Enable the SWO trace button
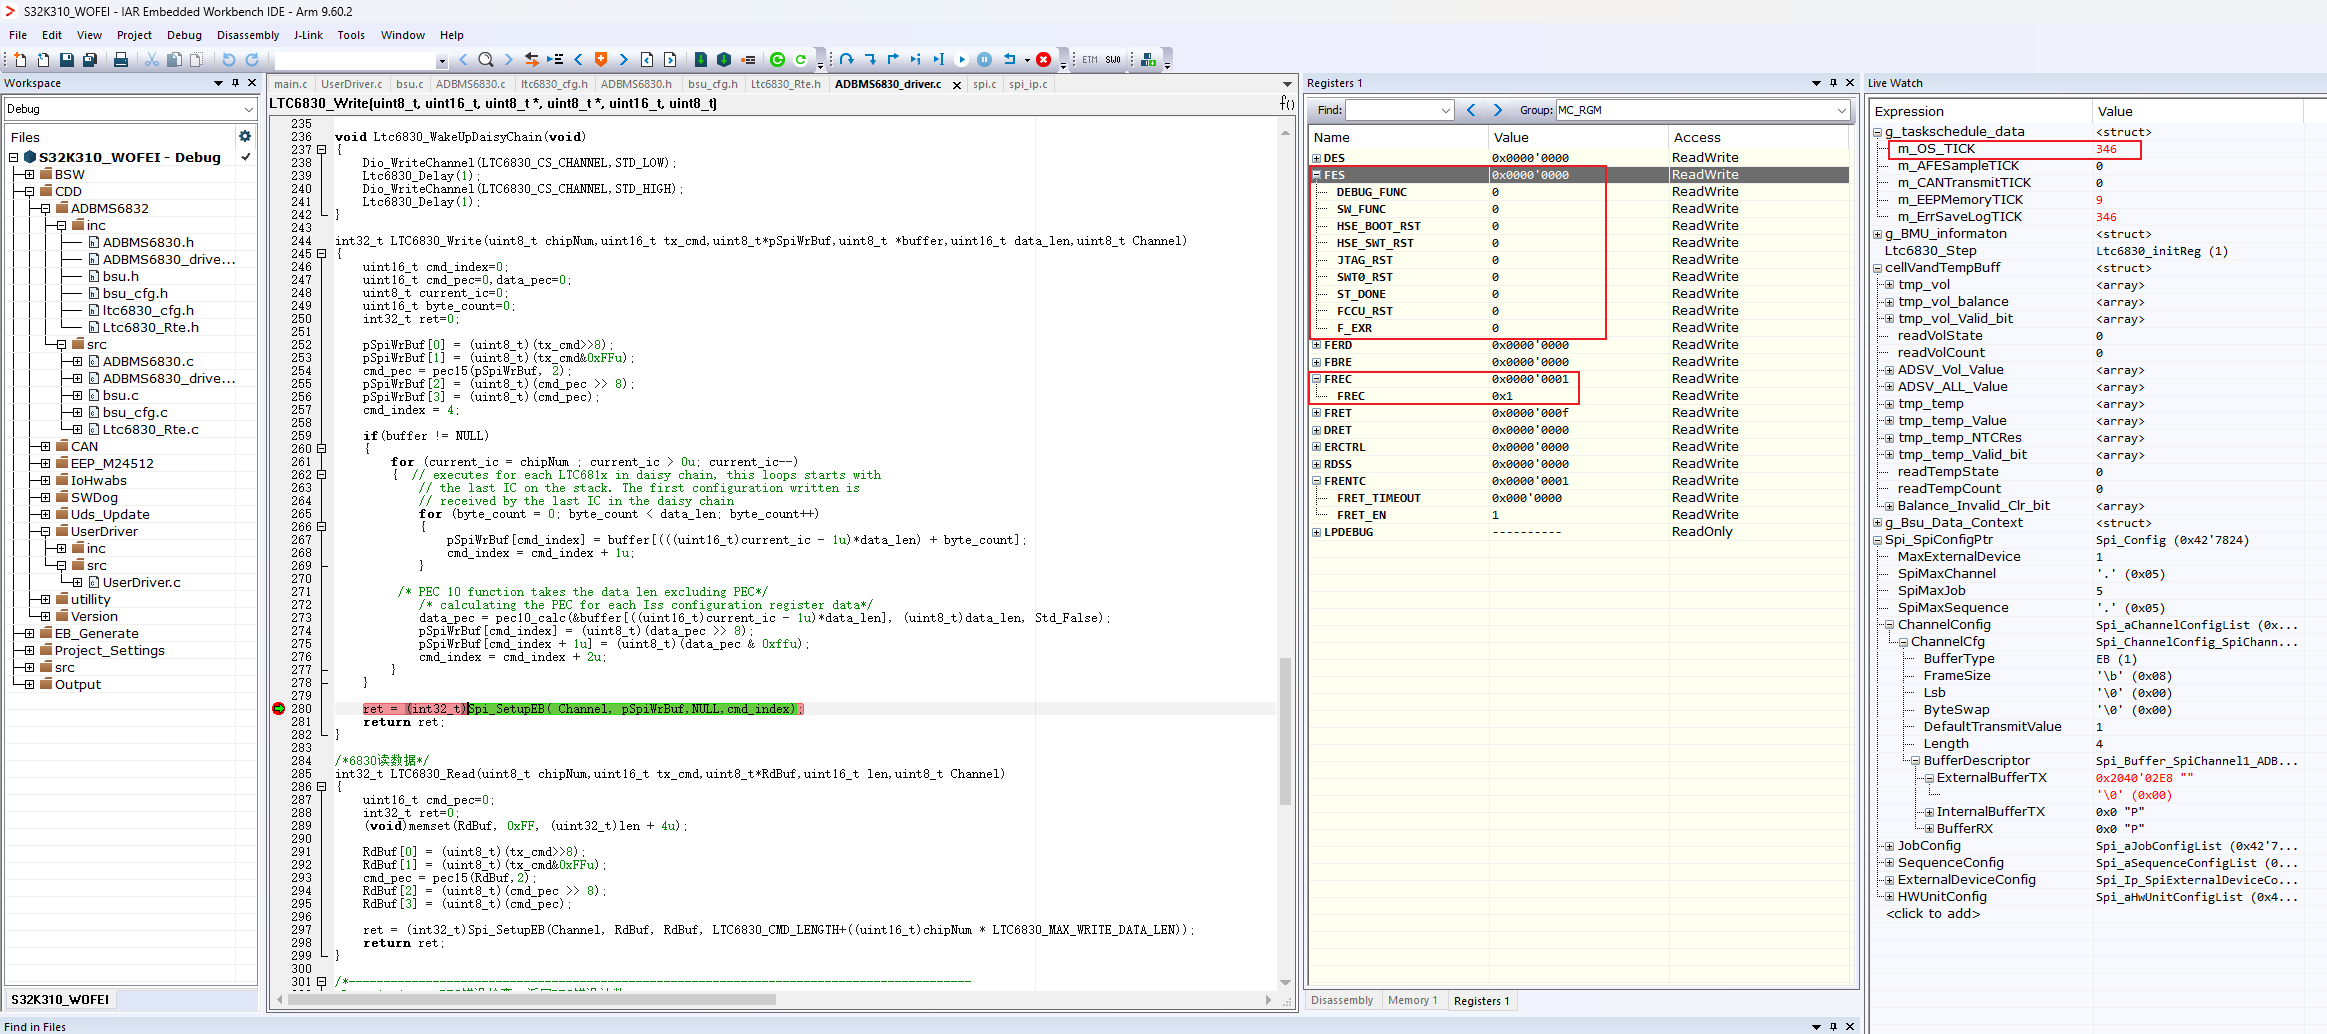 (1112, 59)
